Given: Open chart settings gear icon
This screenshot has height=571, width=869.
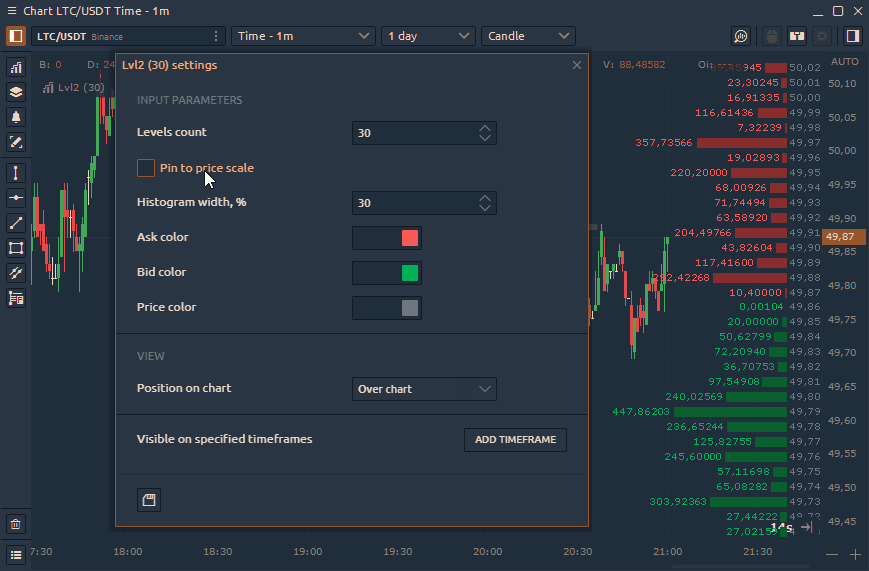Looking at the screenshot, I should coord(822,36).
